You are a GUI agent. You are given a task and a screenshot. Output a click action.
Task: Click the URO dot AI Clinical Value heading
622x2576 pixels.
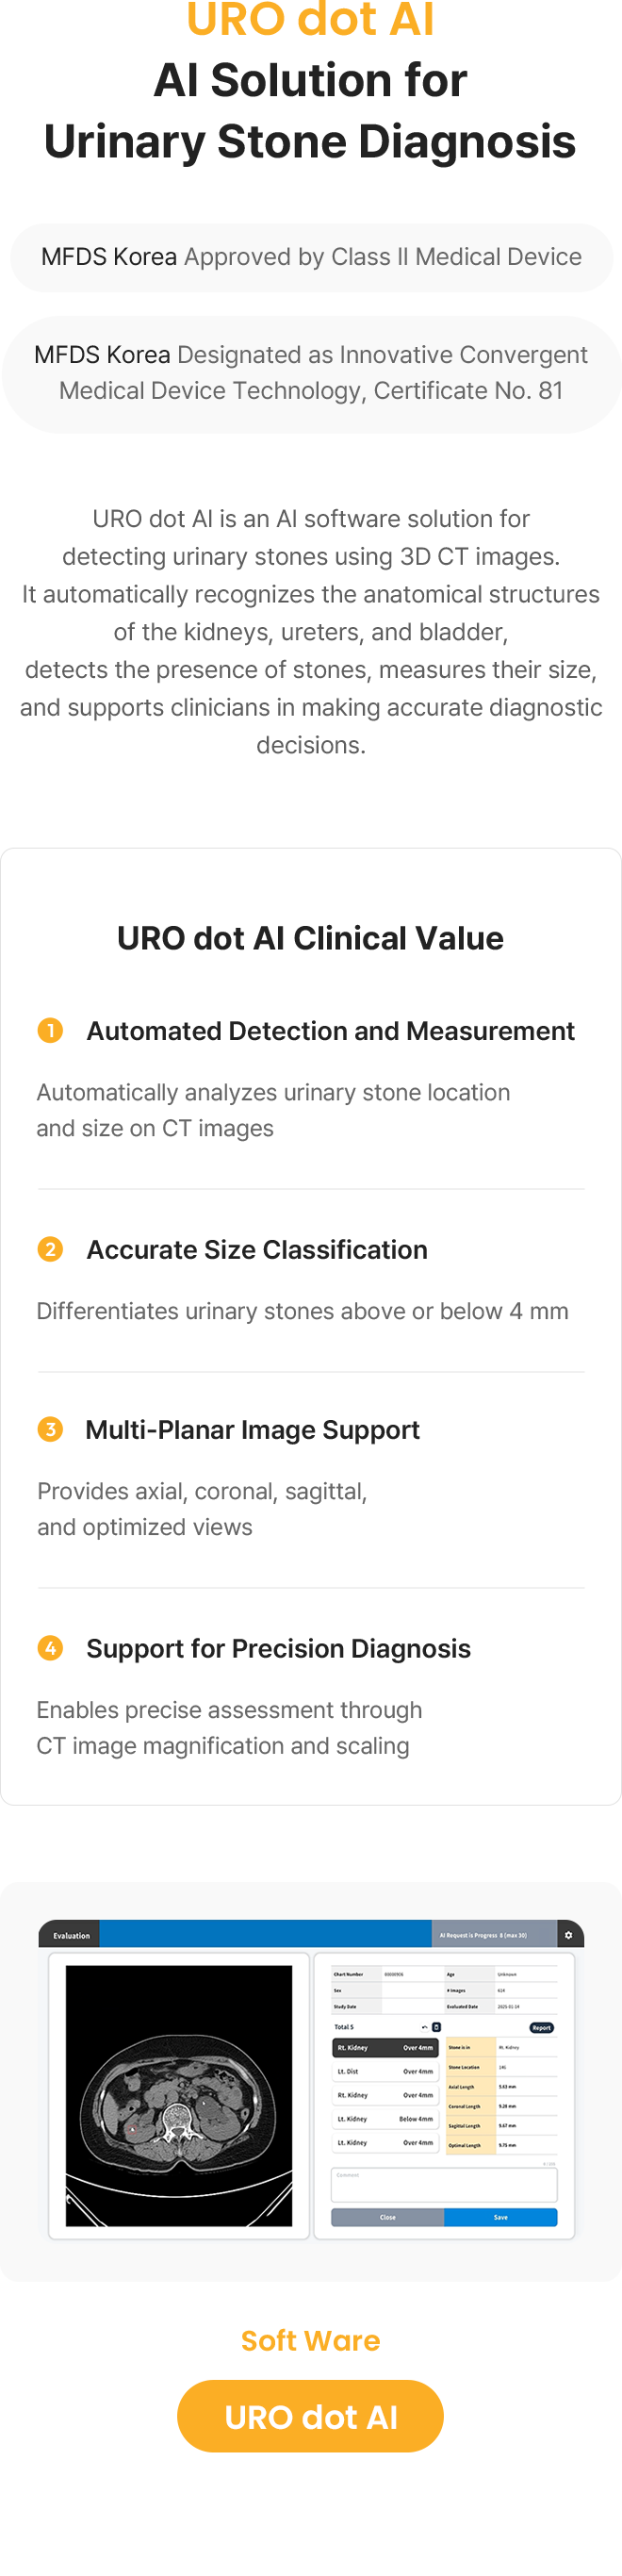(x=310, y=938)
